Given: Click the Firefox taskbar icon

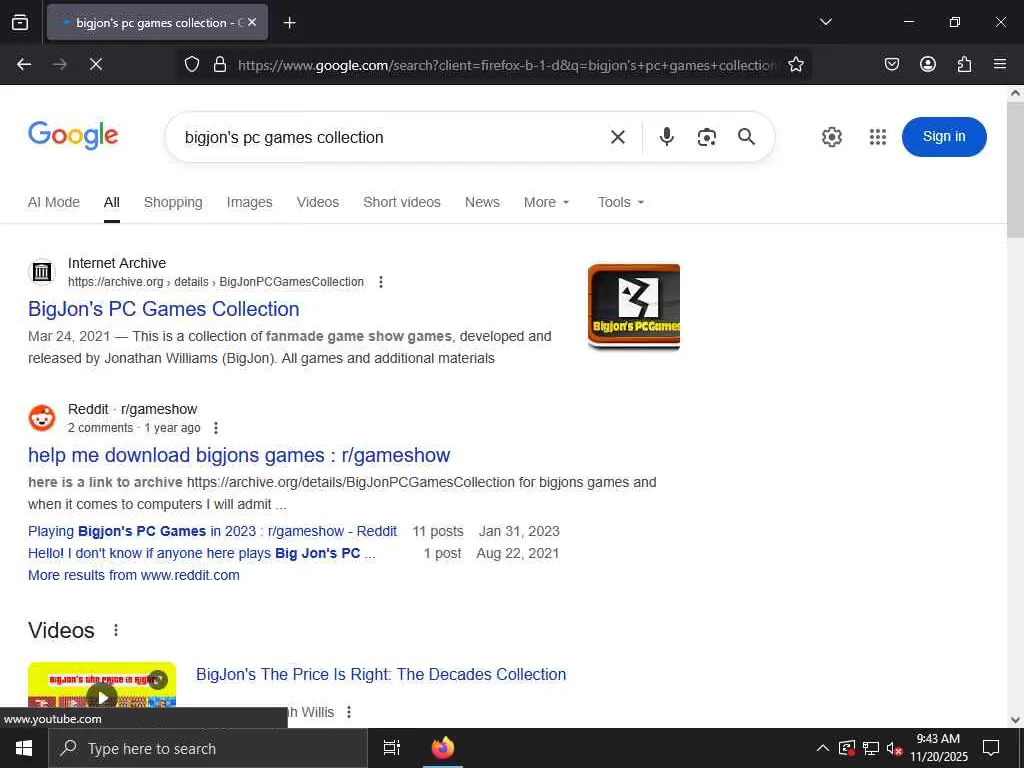Looking at the screenshot, I should 443,748.
